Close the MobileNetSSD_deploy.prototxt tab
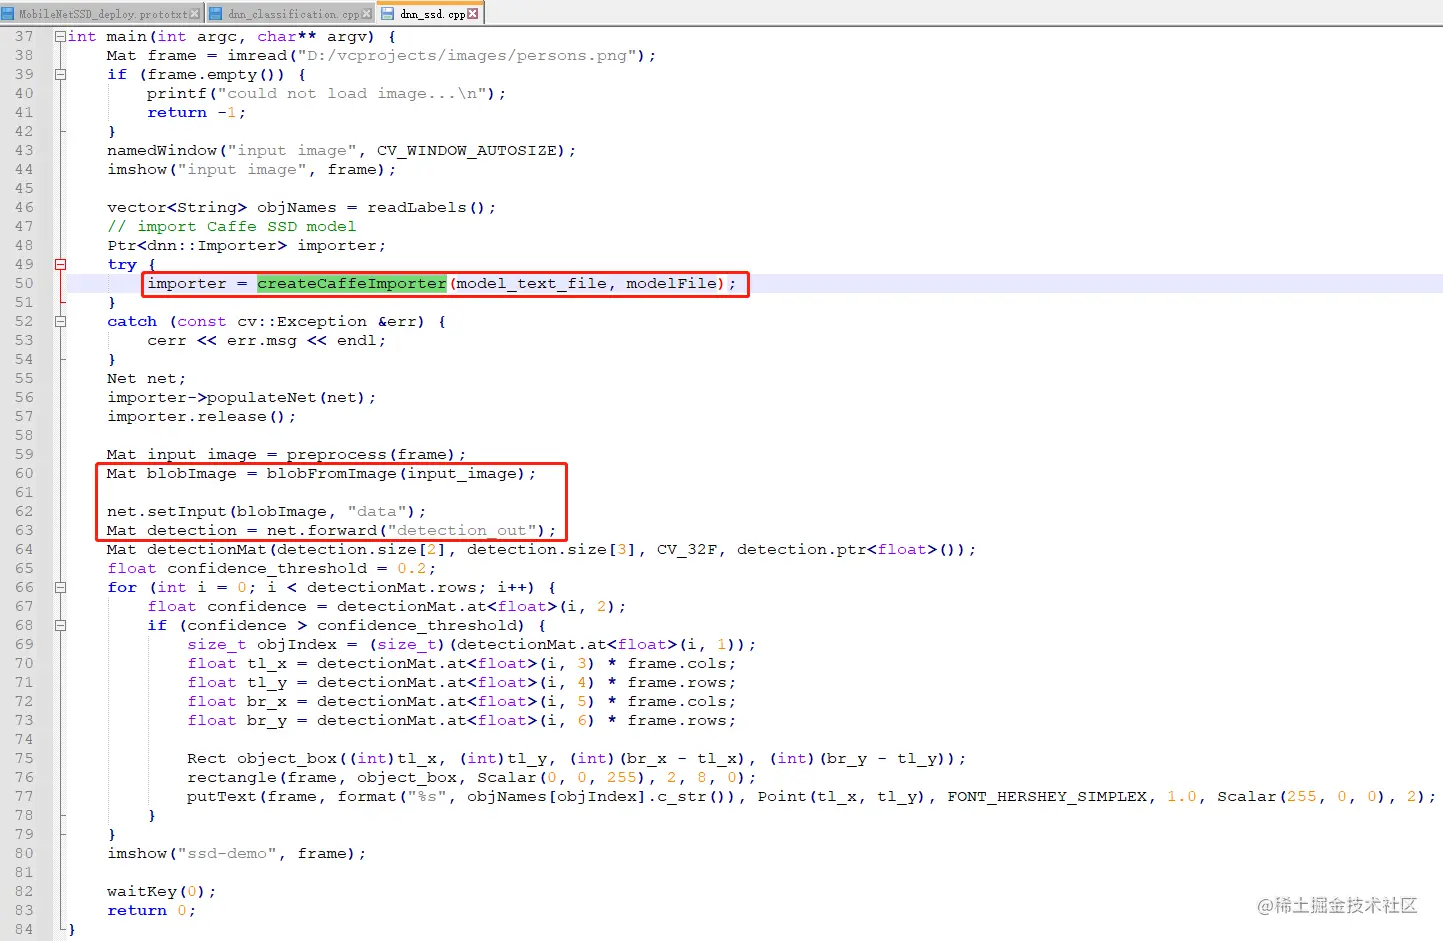Viewport: 1443px width, 941px height. 195,14
